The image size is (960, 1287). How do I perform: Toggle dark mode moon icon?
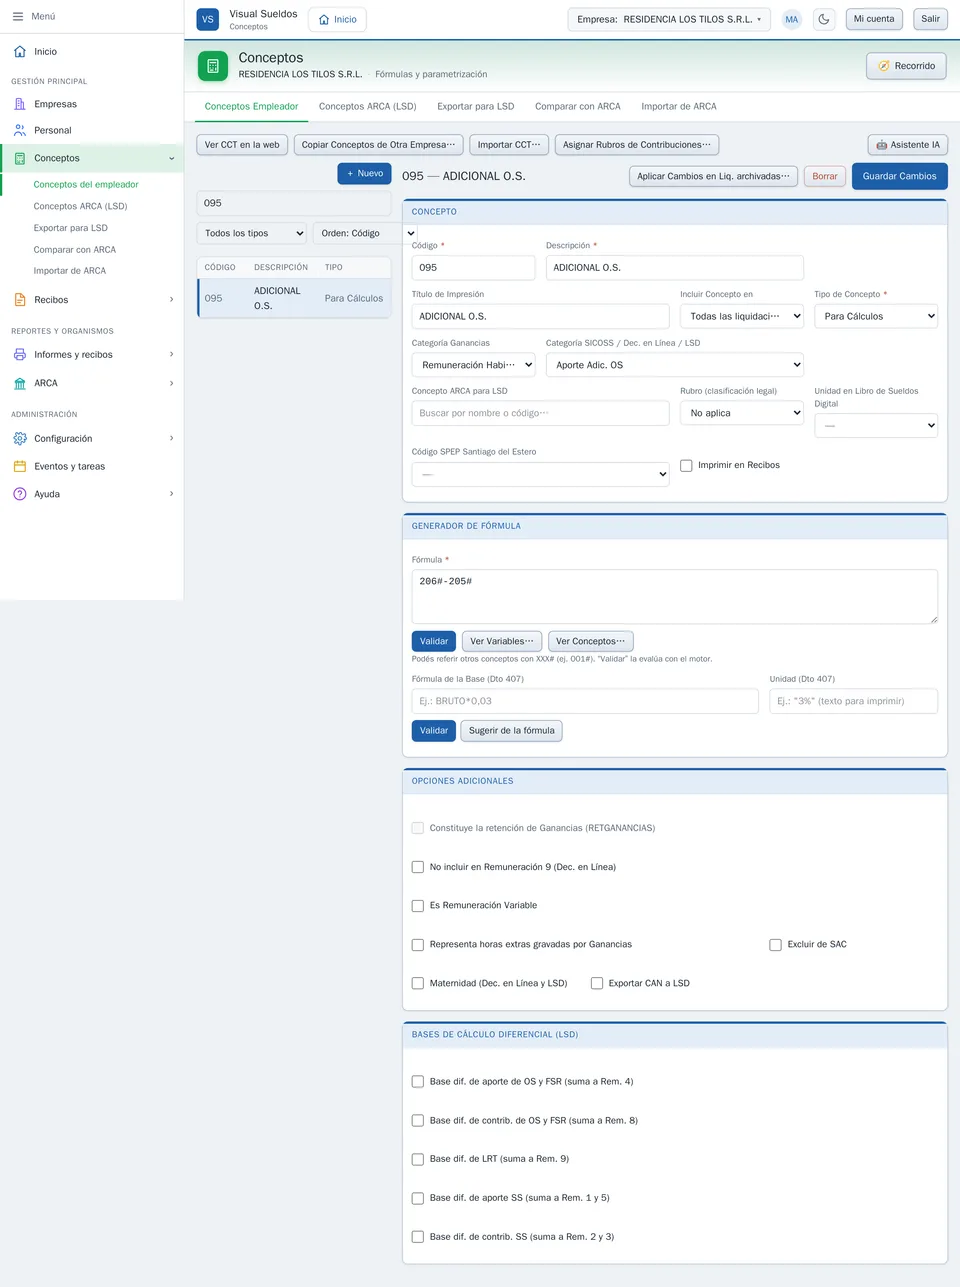824,19
